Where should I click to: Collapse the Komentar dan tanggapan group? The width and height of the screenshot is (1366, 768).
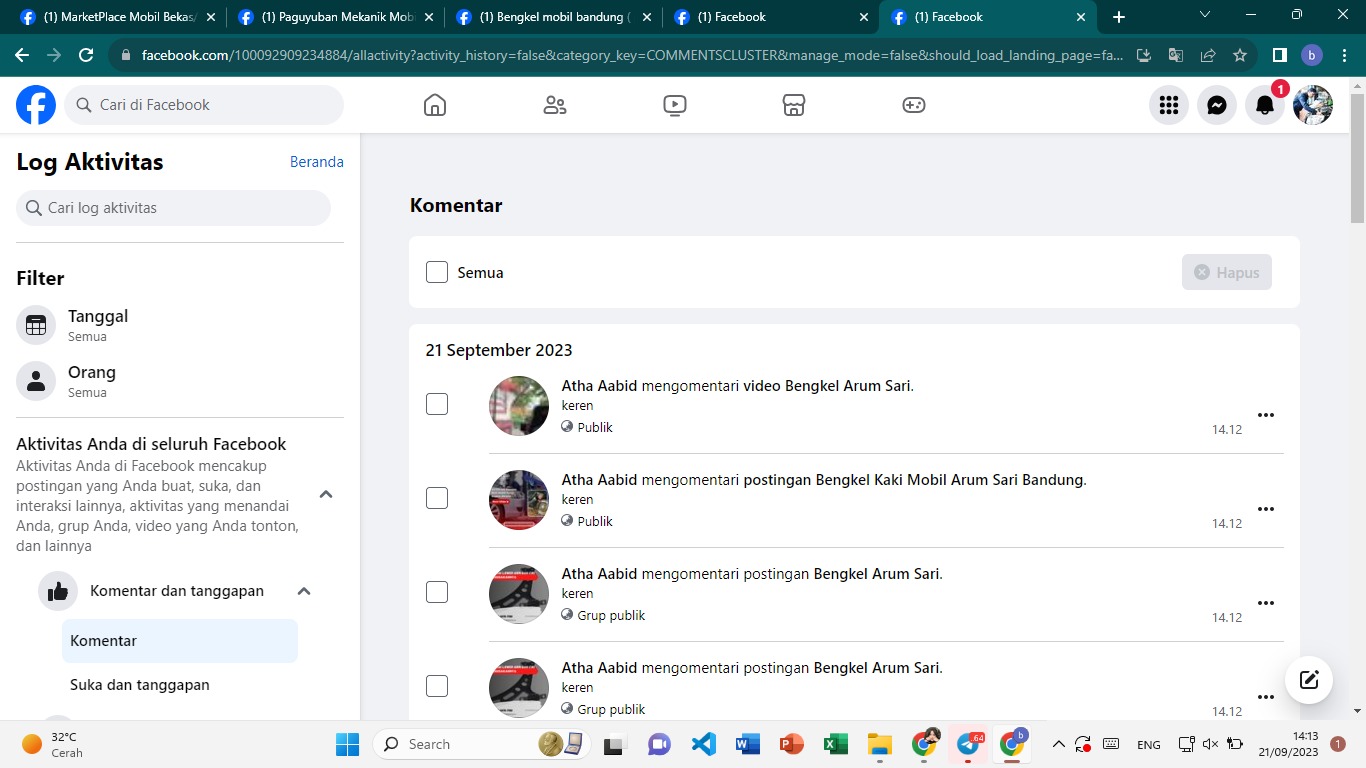click(x=304, y=591)
